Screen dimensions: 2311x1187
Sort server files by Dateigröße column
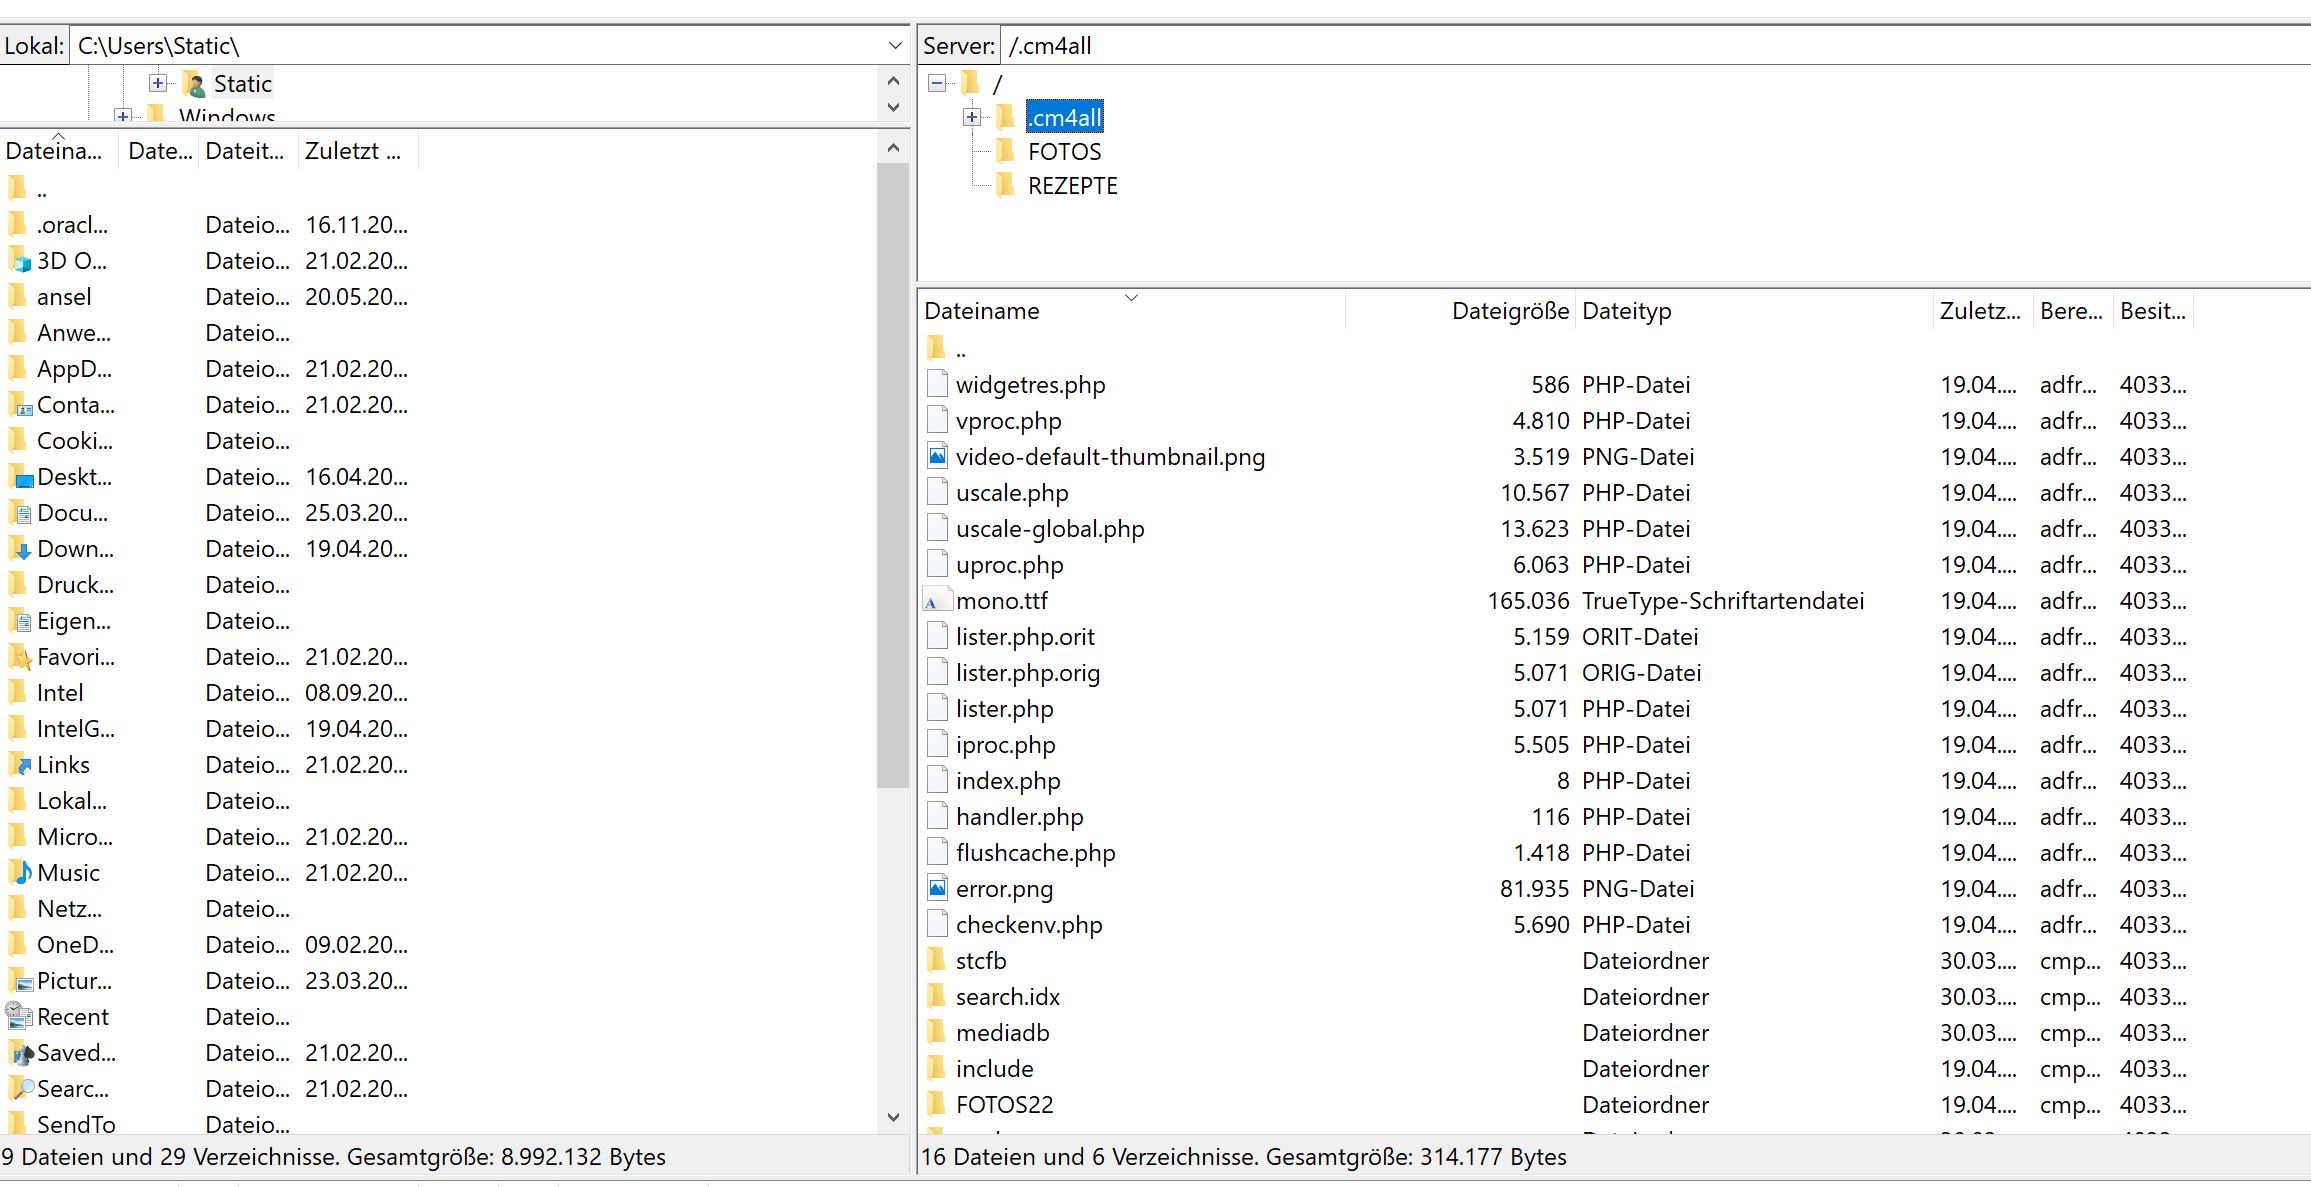pyautogui.click(x=1509, y=311)
